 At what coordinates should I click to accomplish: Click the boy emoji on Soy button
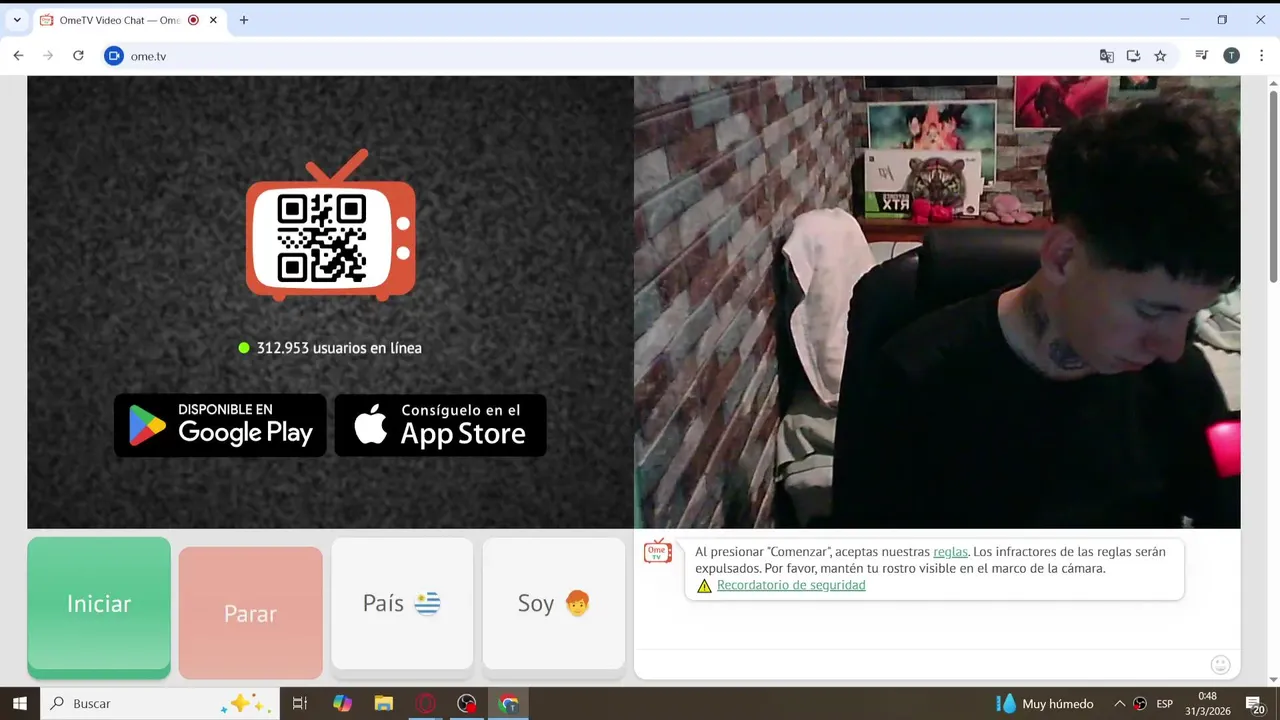(x=578, y=603)
